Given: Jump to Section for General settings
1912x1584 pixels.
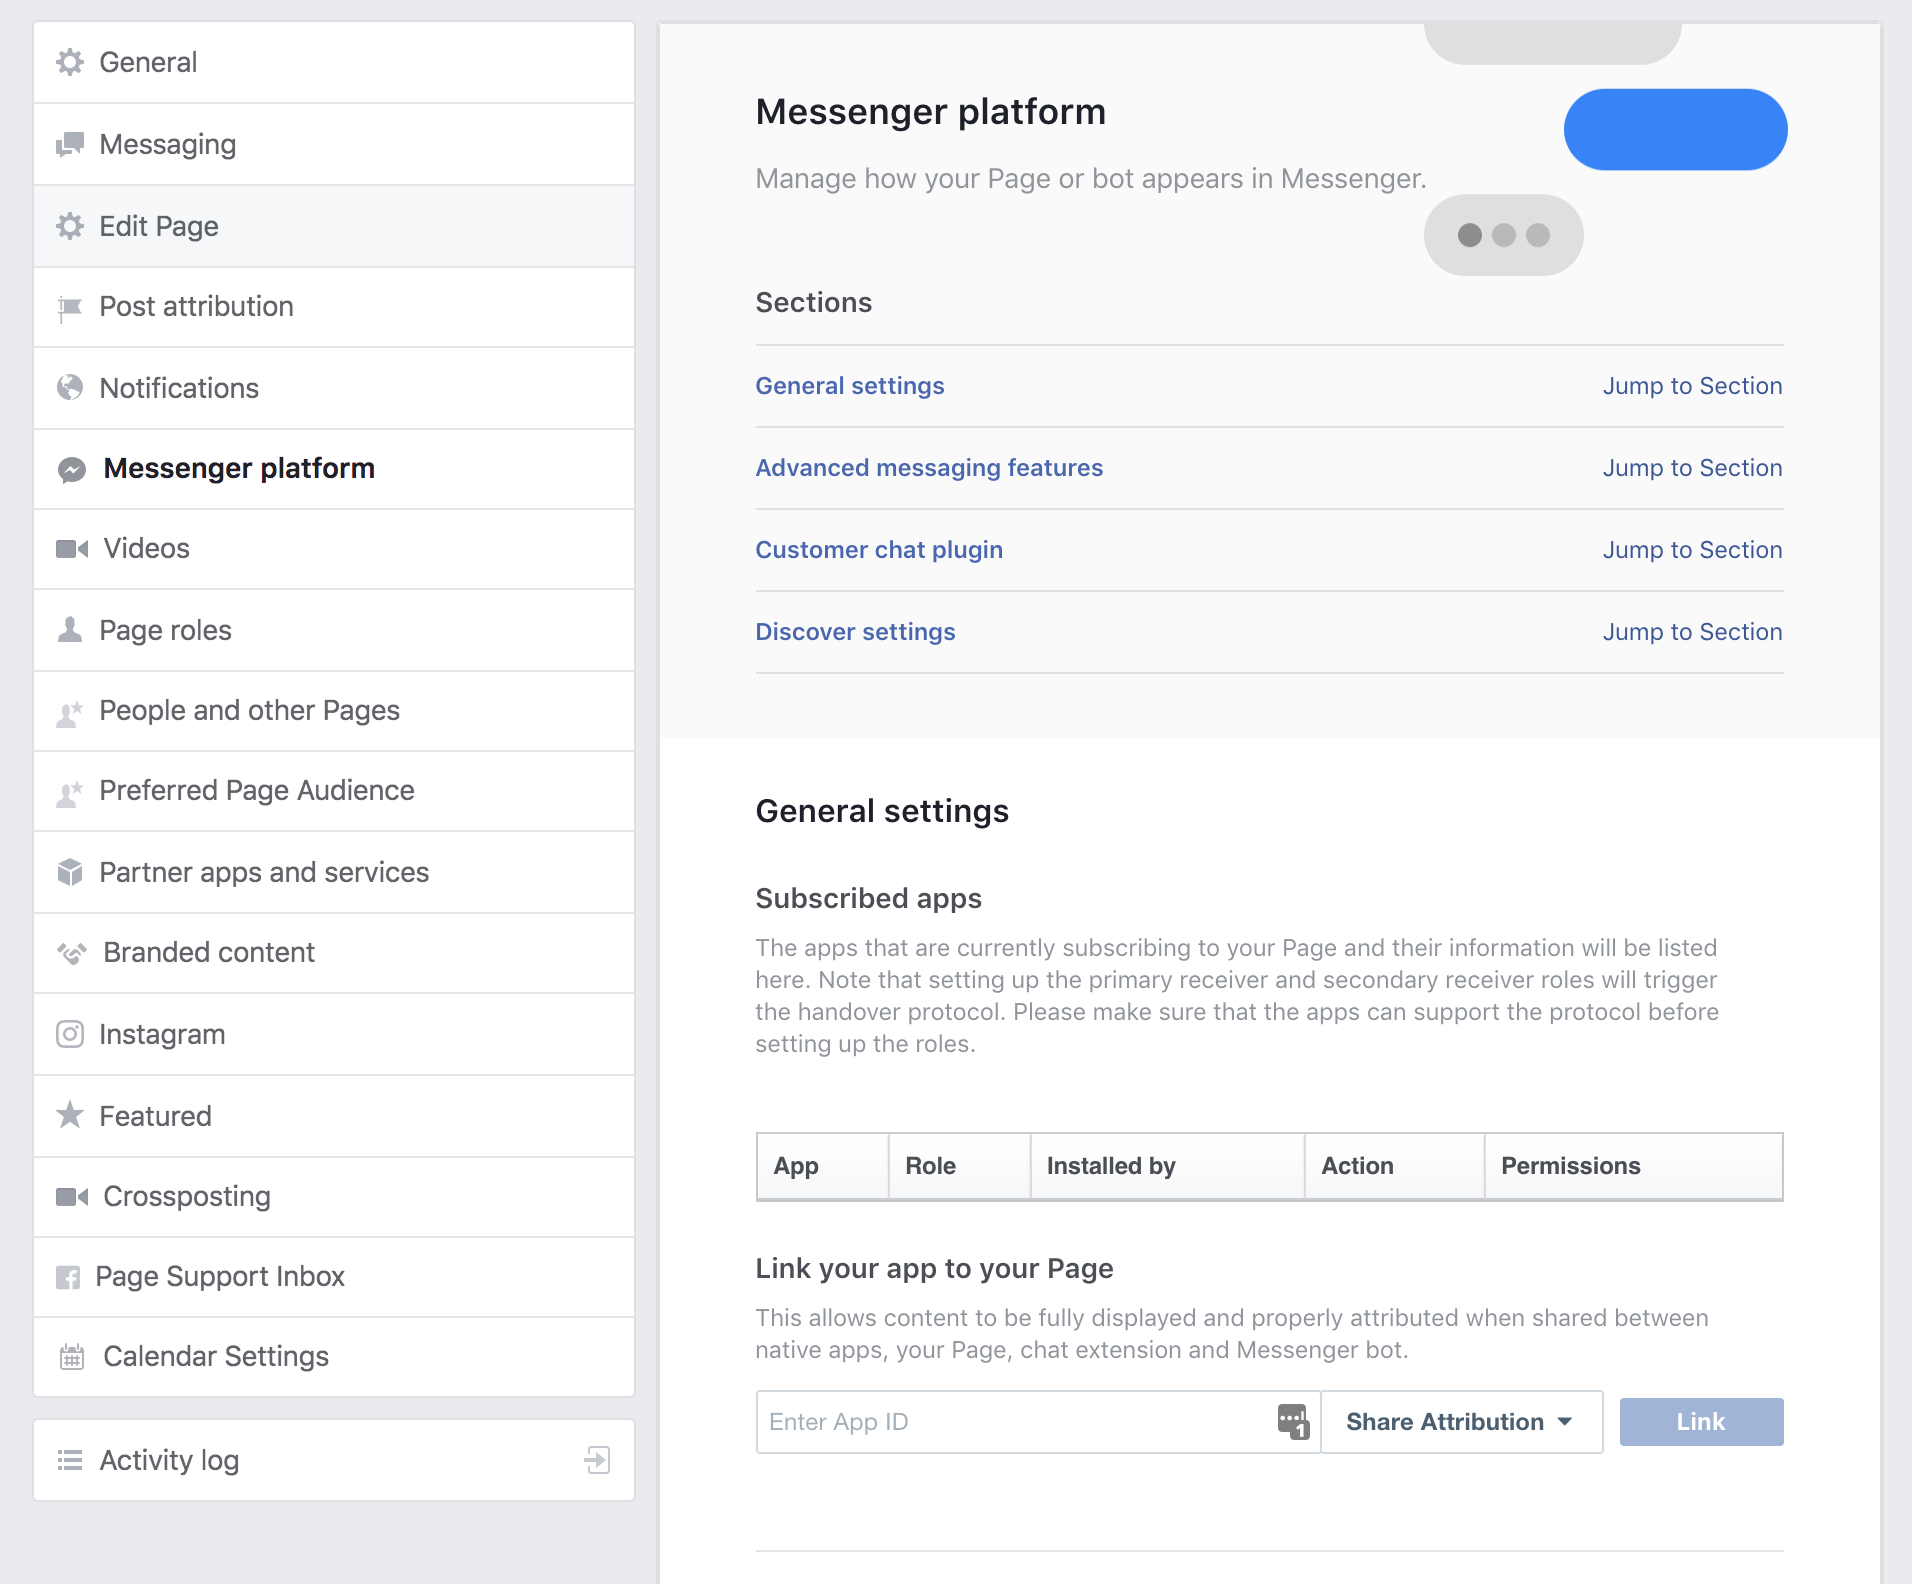Looking at the screenshot, I should pyautogui.click(x=1692, y=386).
